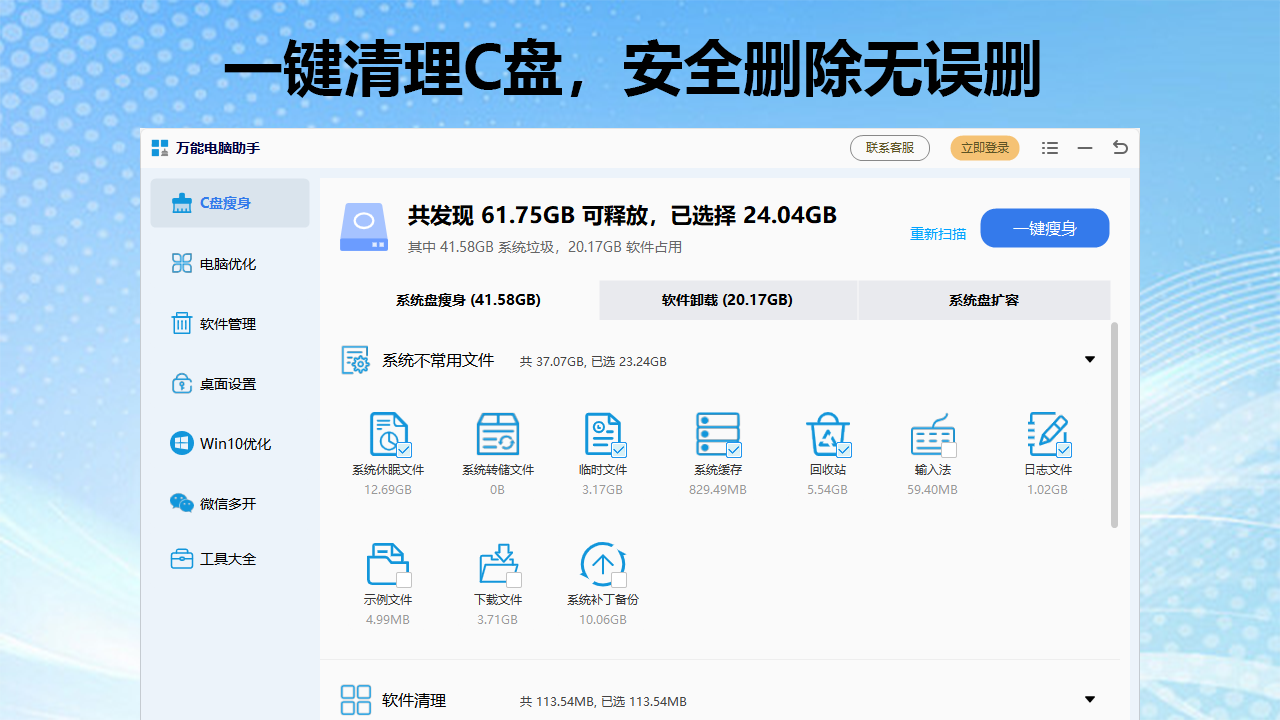Uncheck the 日志文件 checkbox

pos(1064,450)
